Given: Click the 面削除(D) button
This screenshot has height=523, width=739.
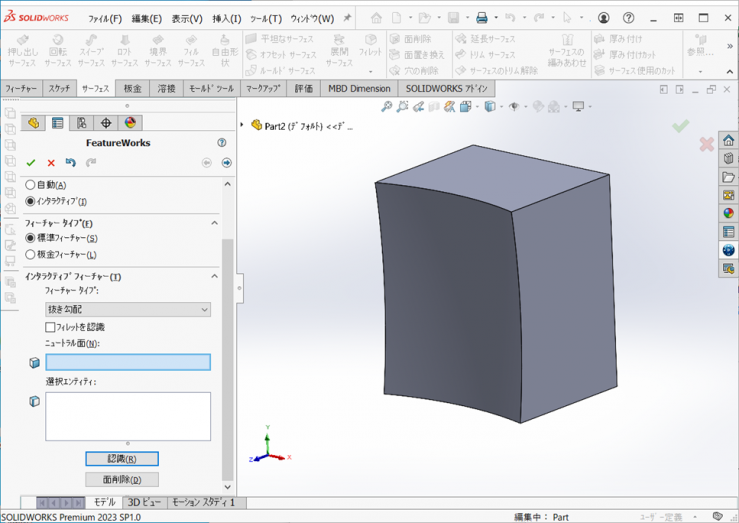Looking at the screenshot, I should 122,480.
